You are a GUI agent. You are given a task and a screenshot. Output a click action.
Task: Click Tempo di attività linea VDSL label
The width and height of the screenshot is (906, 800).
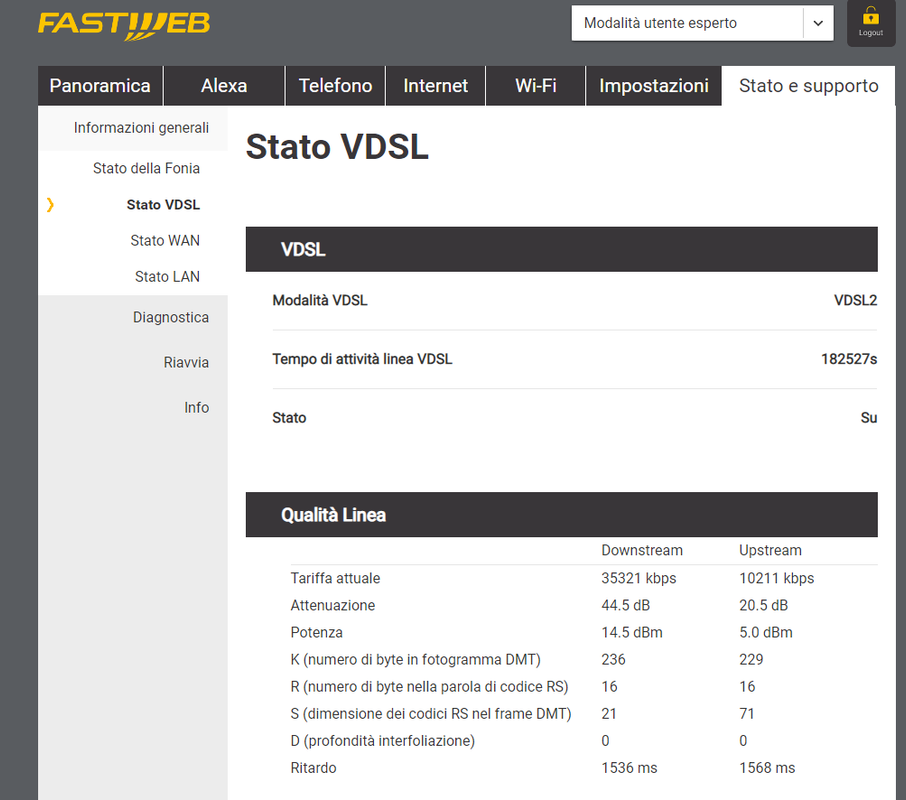coord(362,359)
